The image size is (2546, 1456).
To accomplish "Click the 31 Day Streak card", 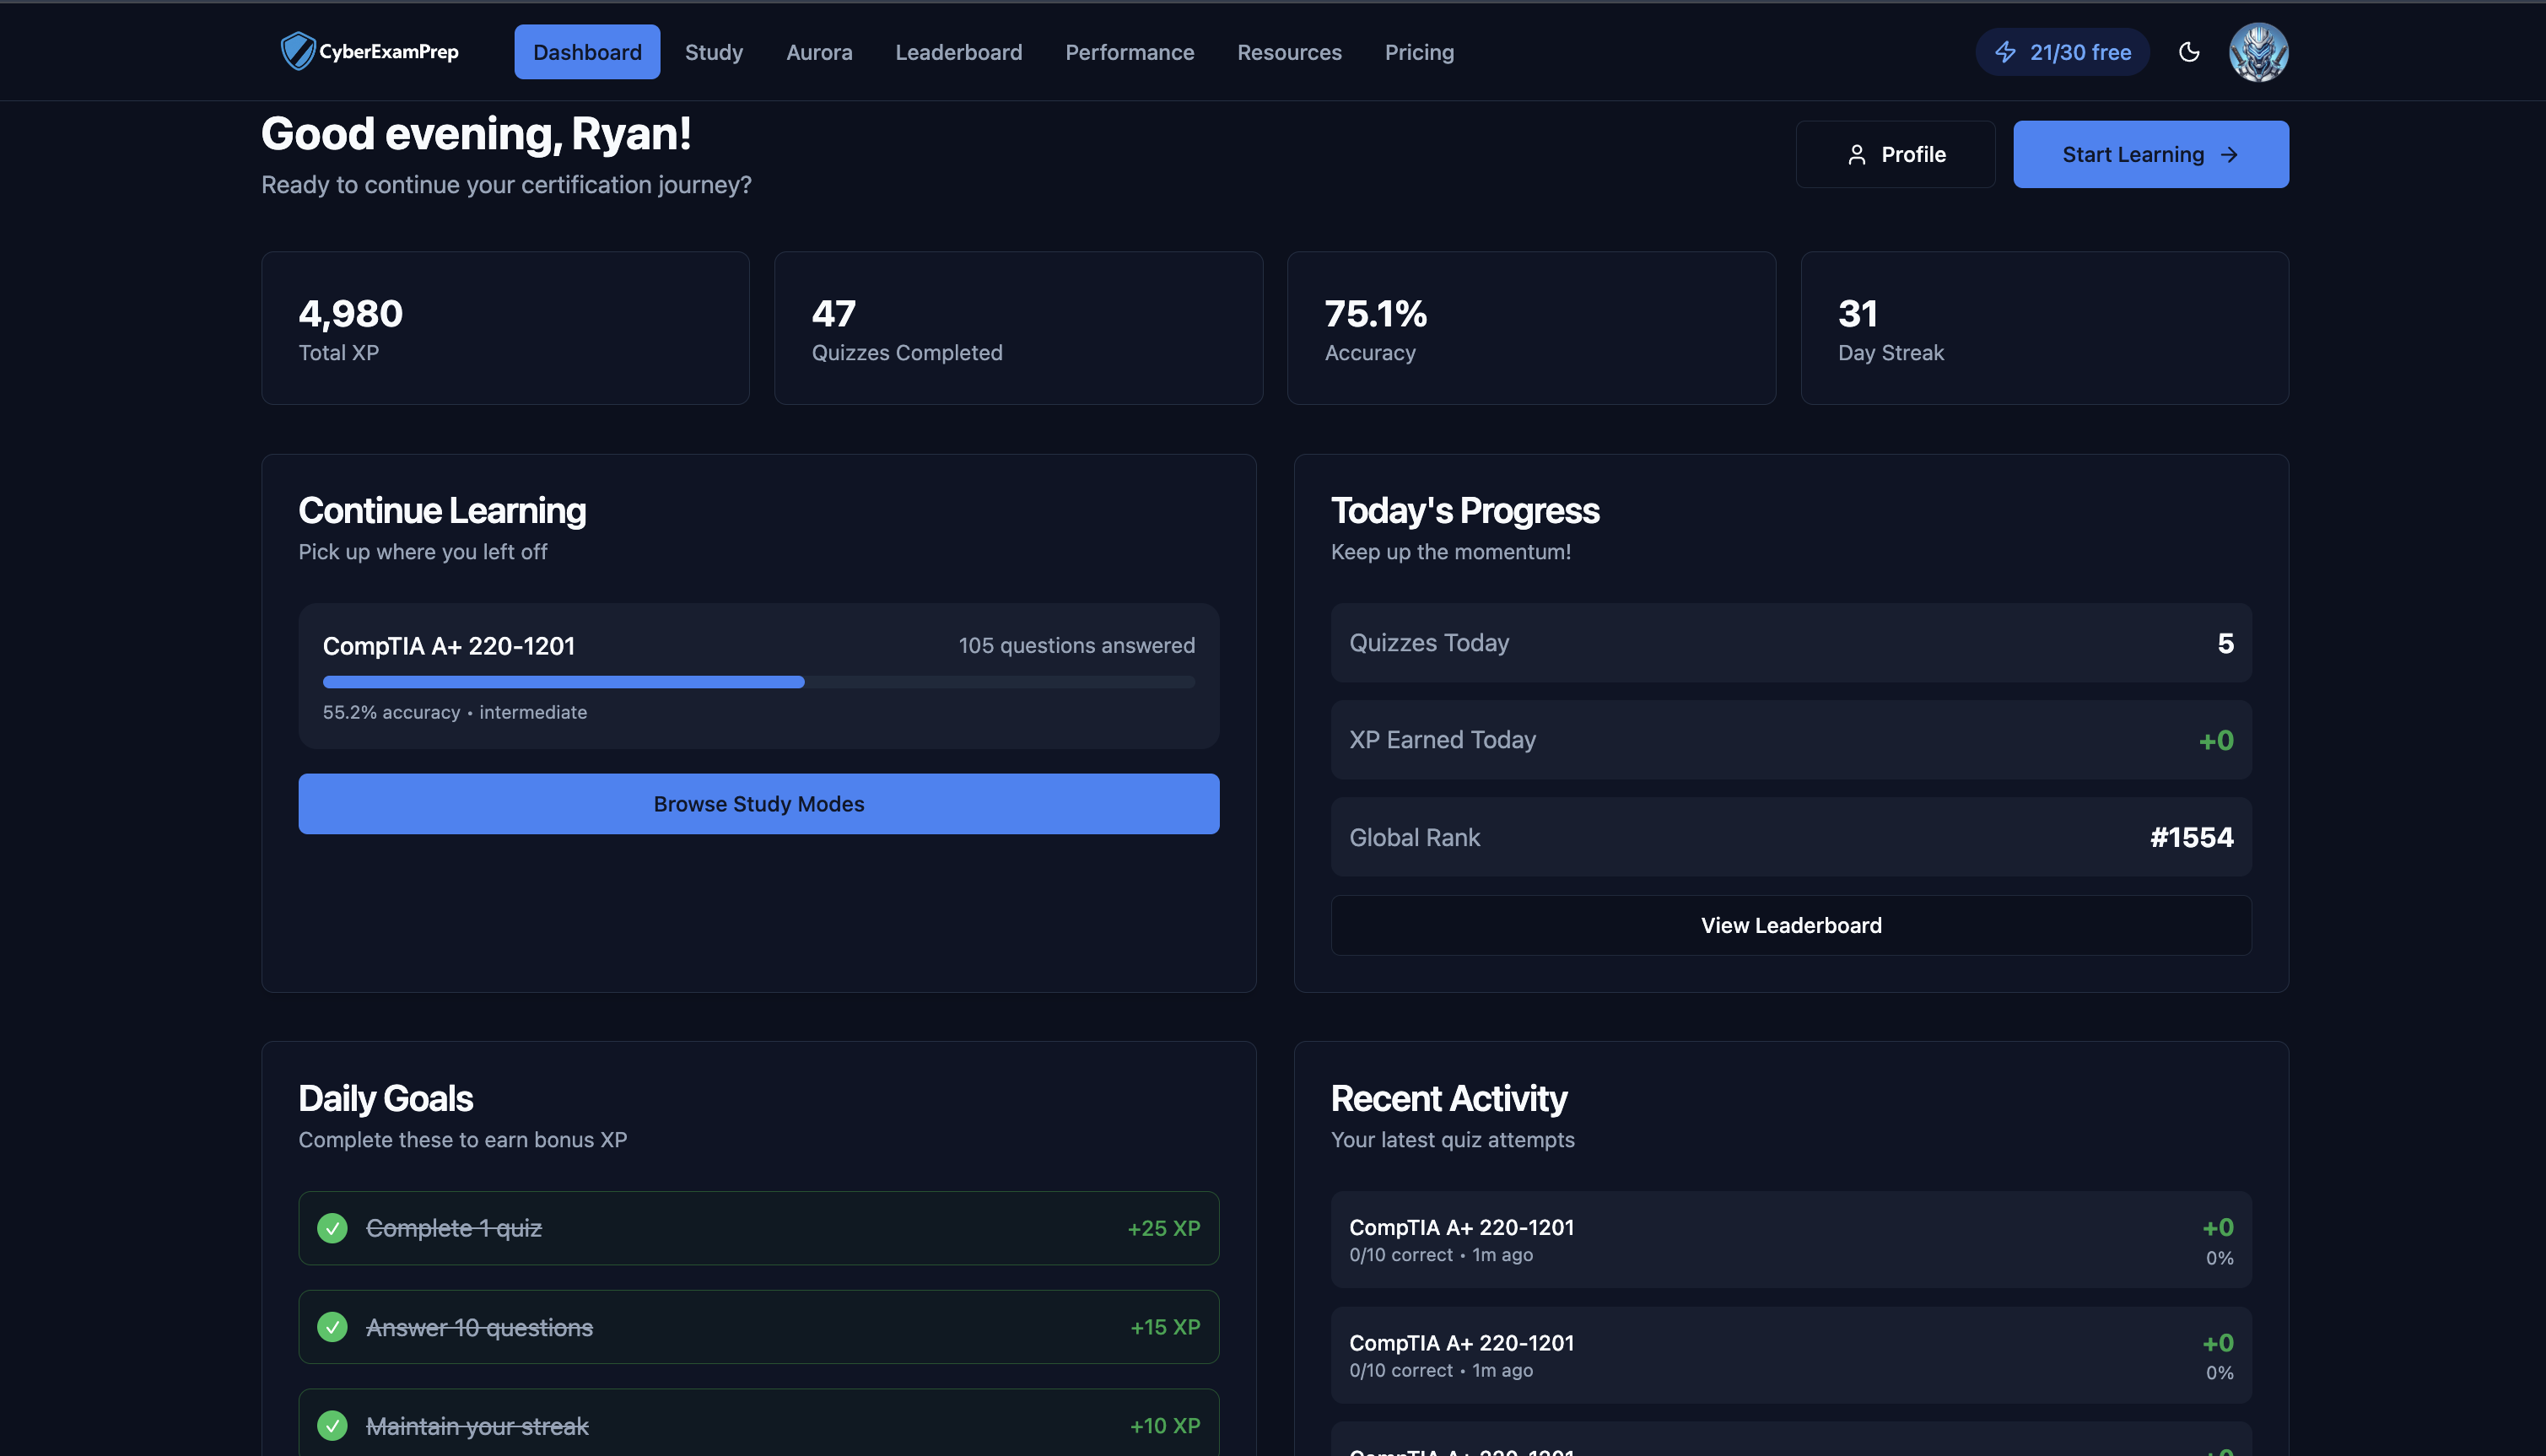I will (x=2044, y=328).
